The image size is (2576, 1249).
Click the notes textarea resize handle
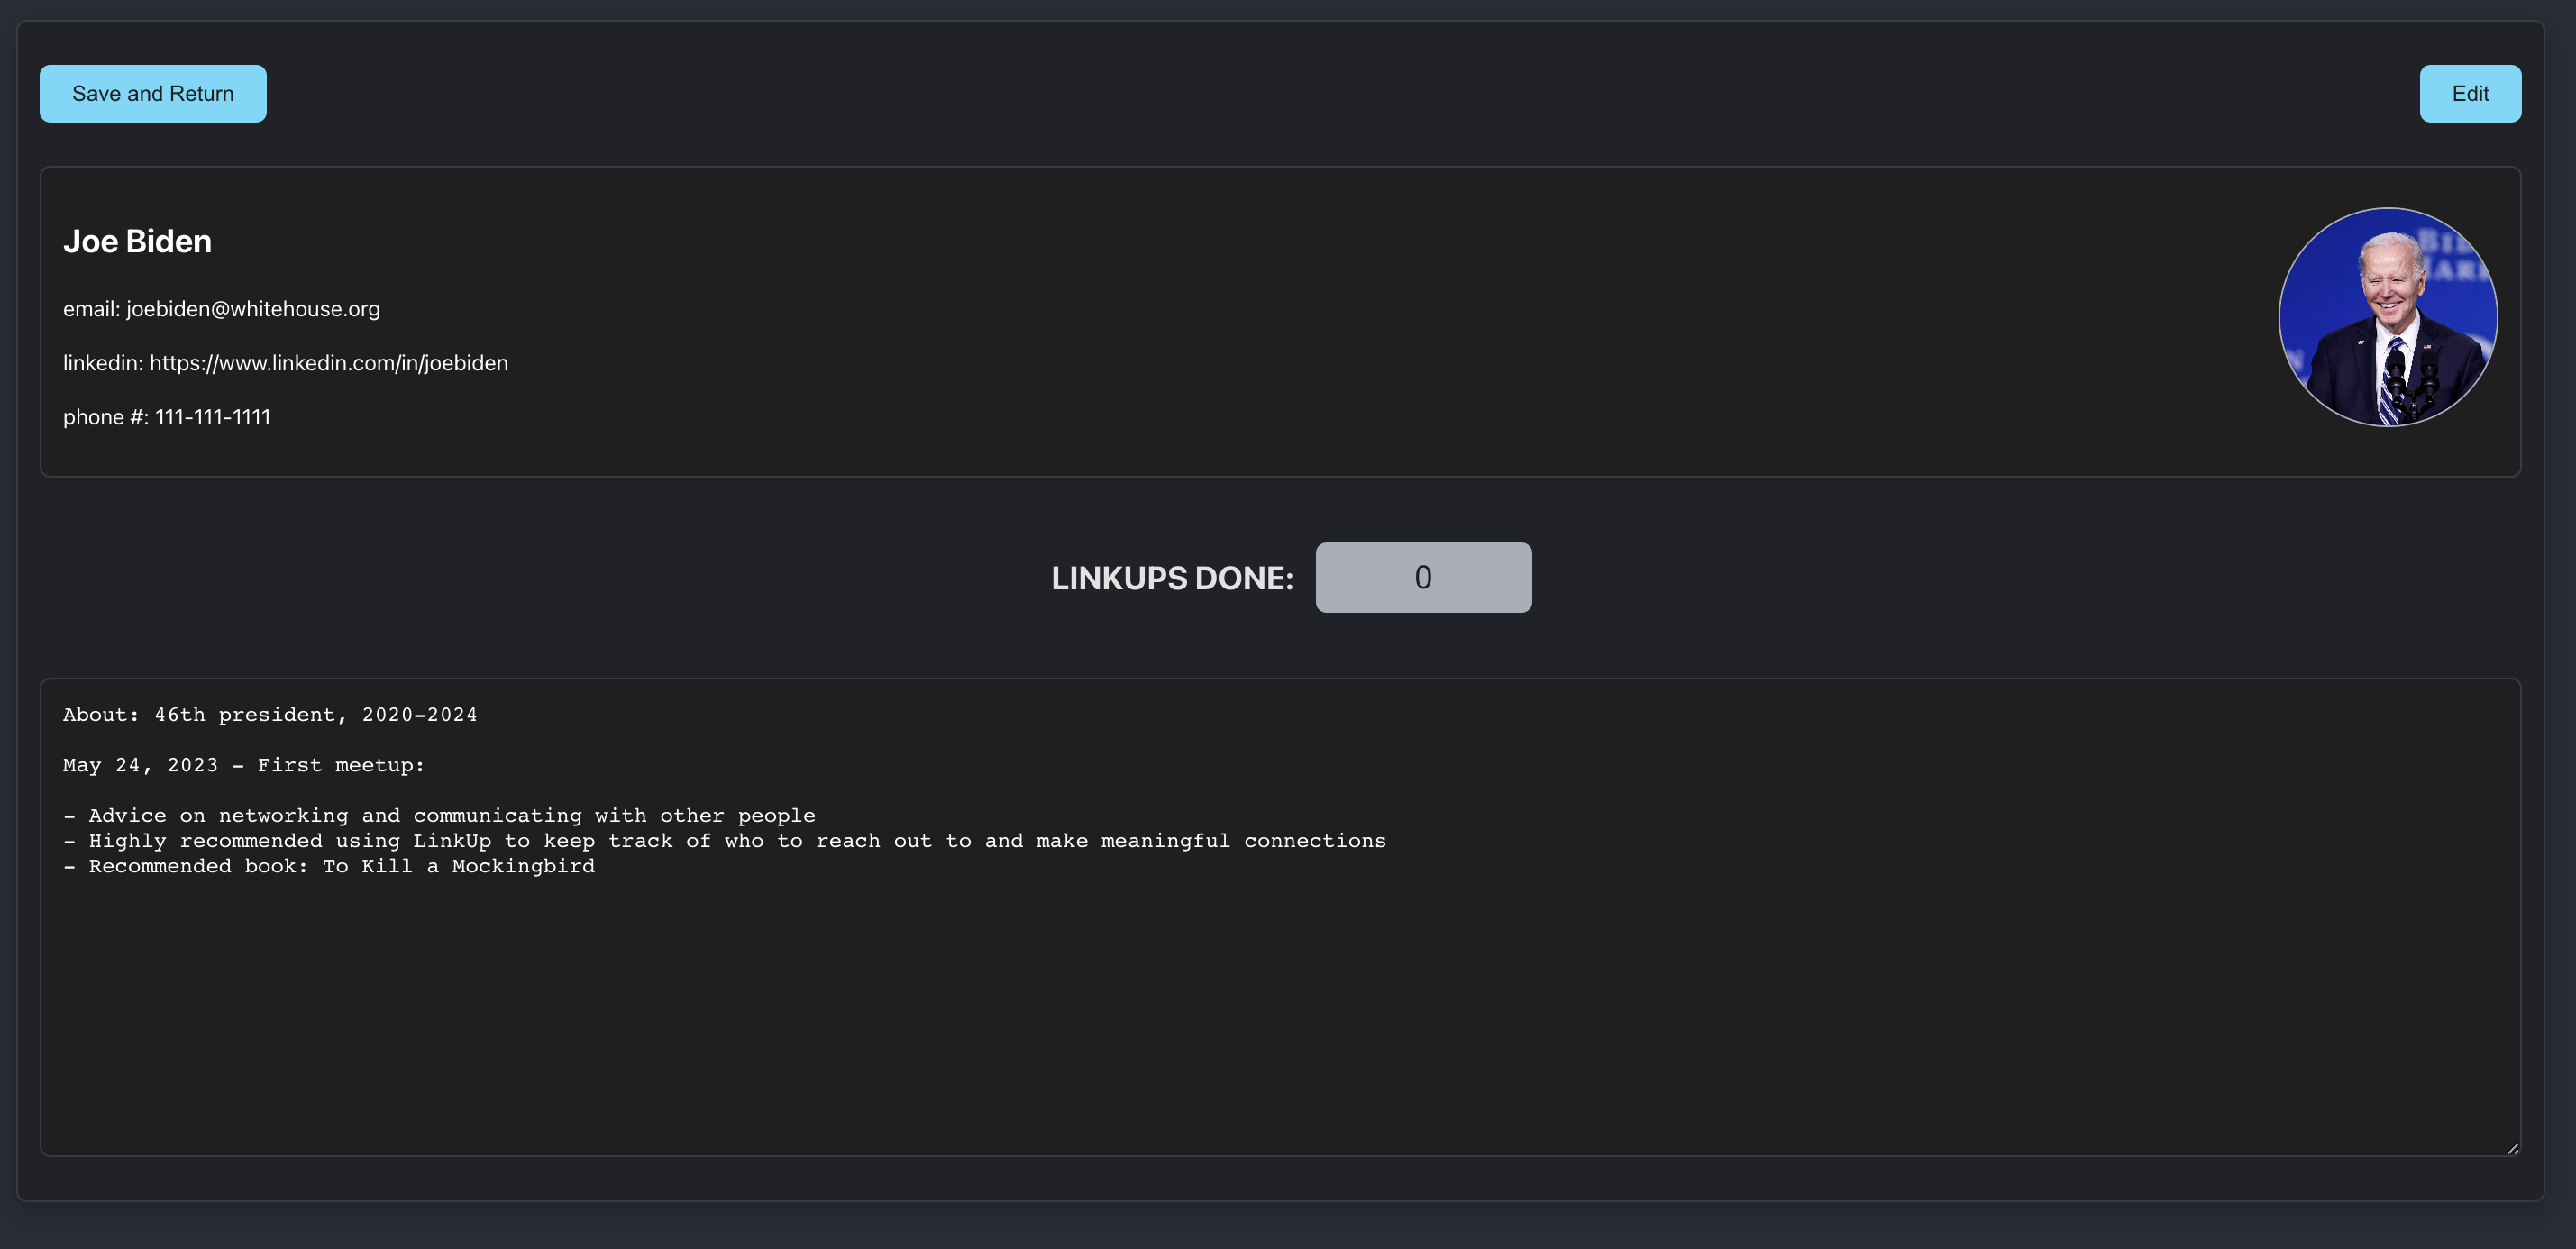click(2511, 1148)
